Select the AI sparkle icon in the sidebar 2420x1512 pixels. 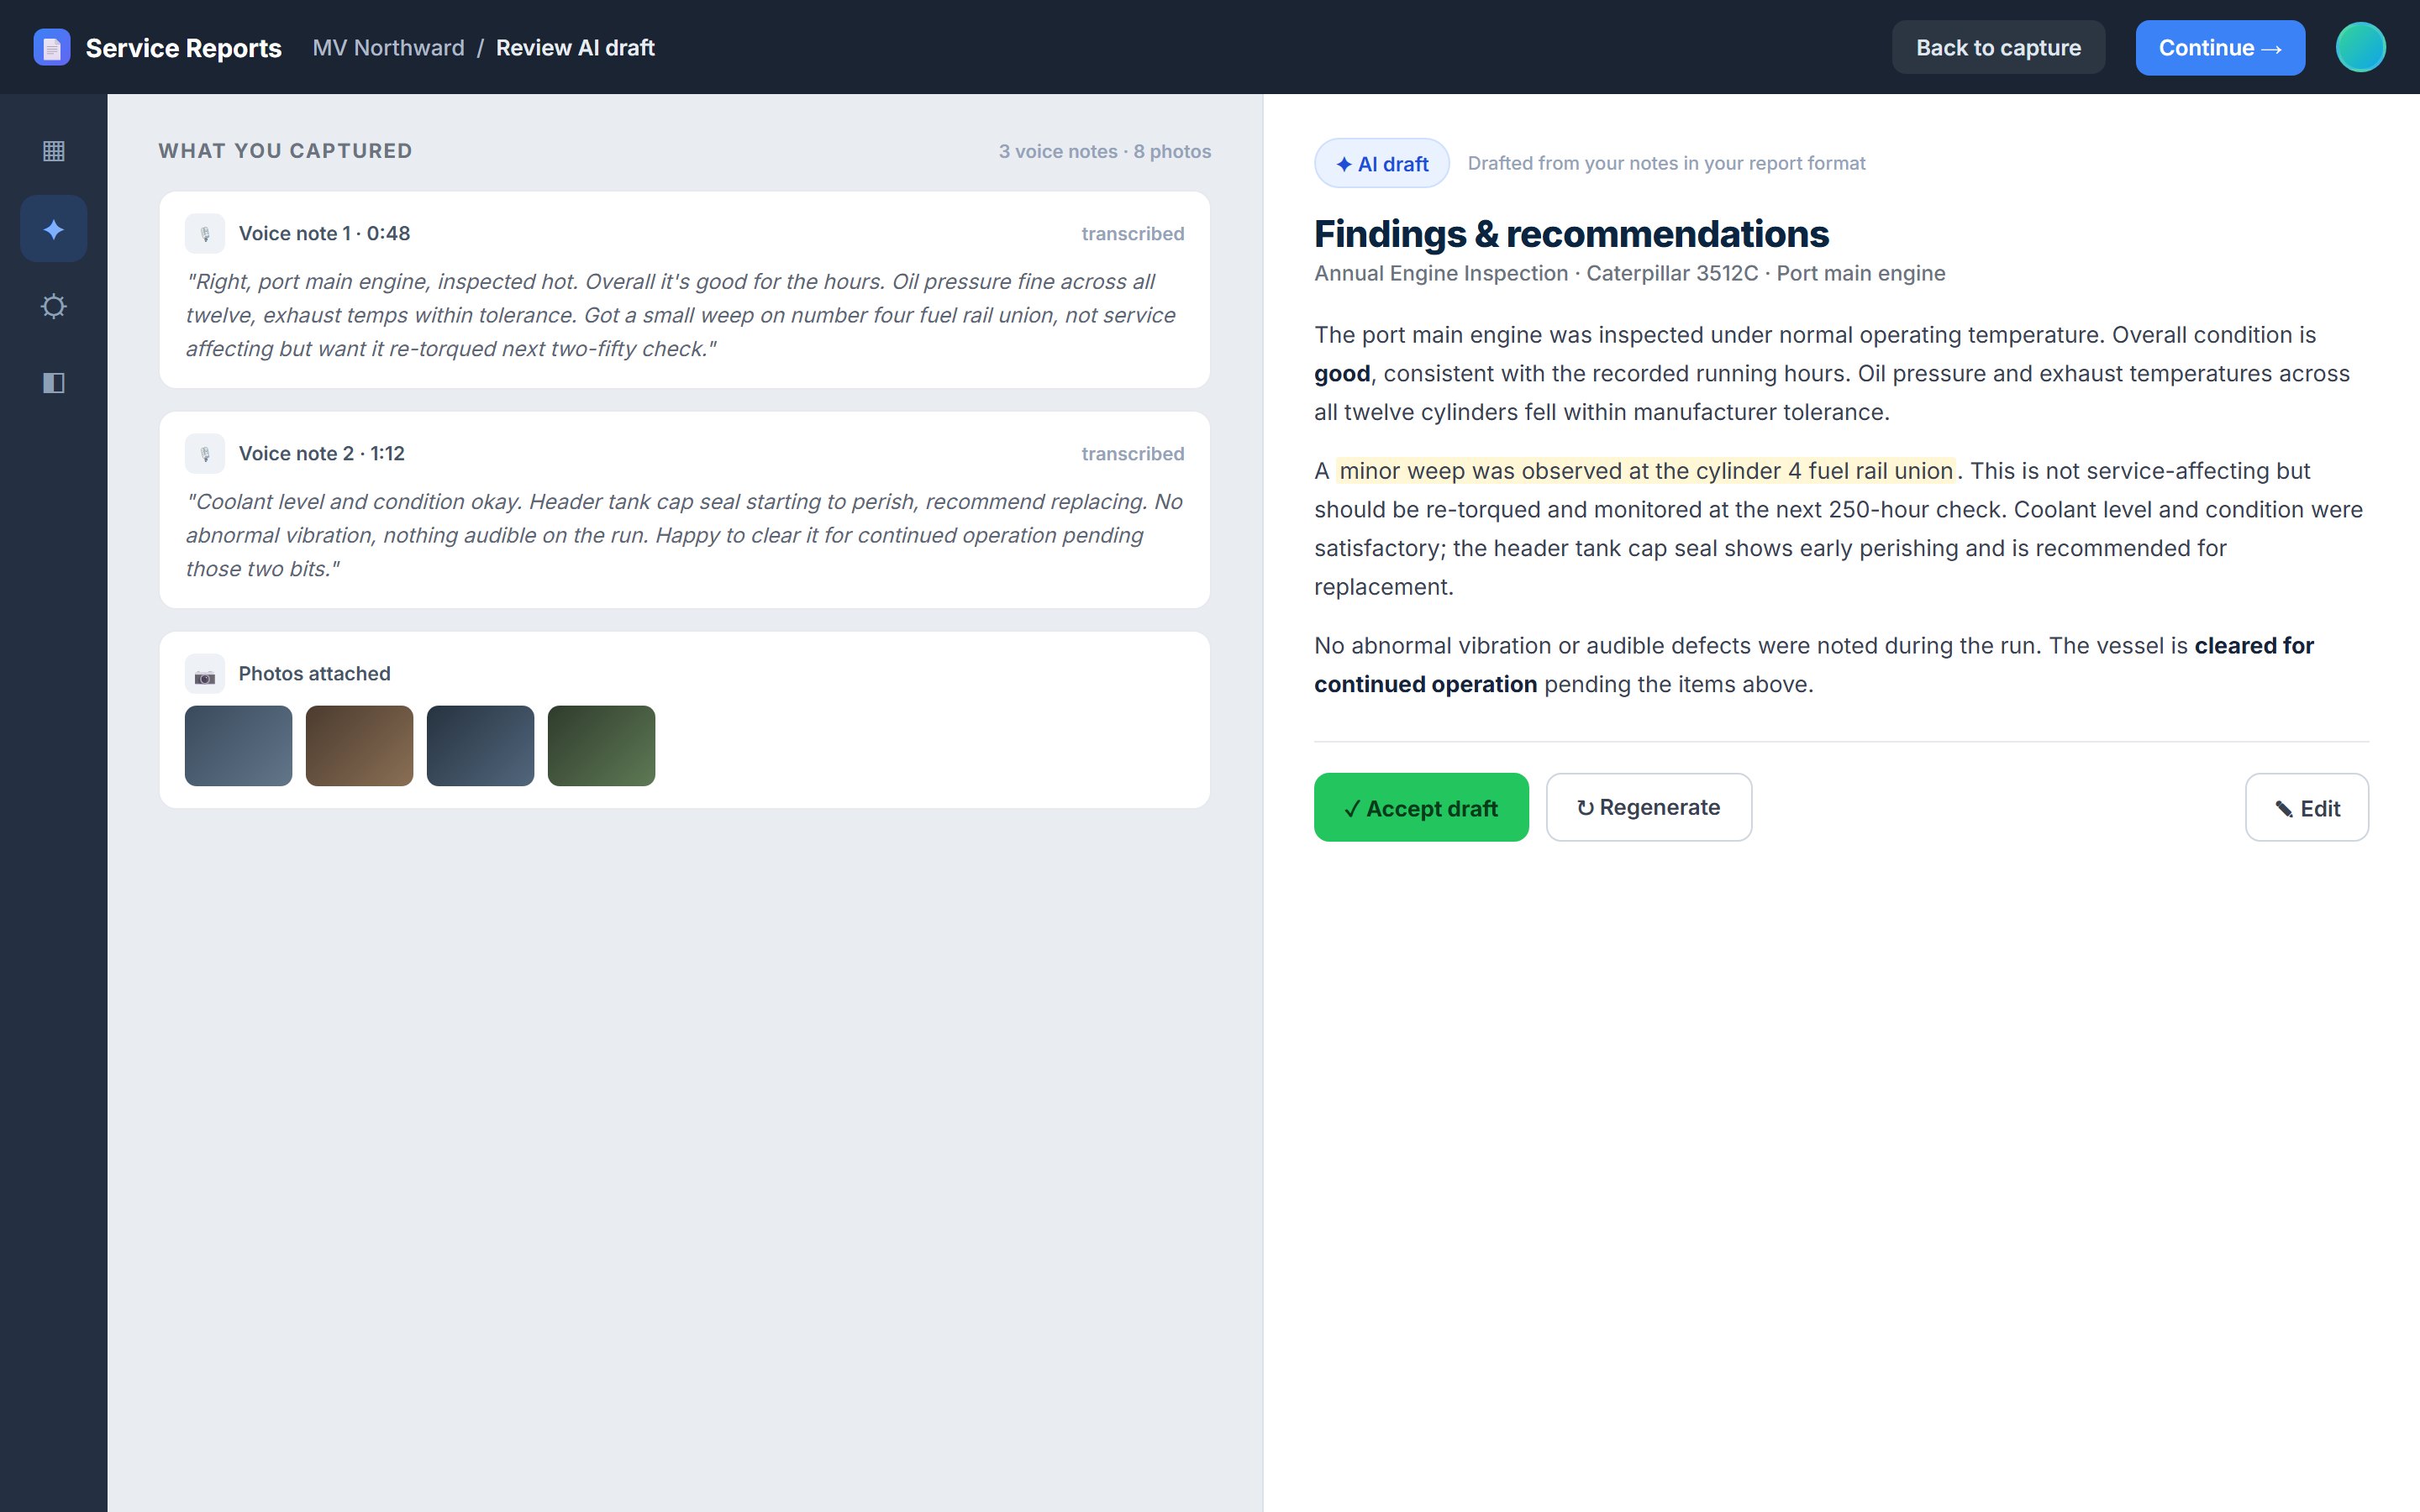click(54, 229)
